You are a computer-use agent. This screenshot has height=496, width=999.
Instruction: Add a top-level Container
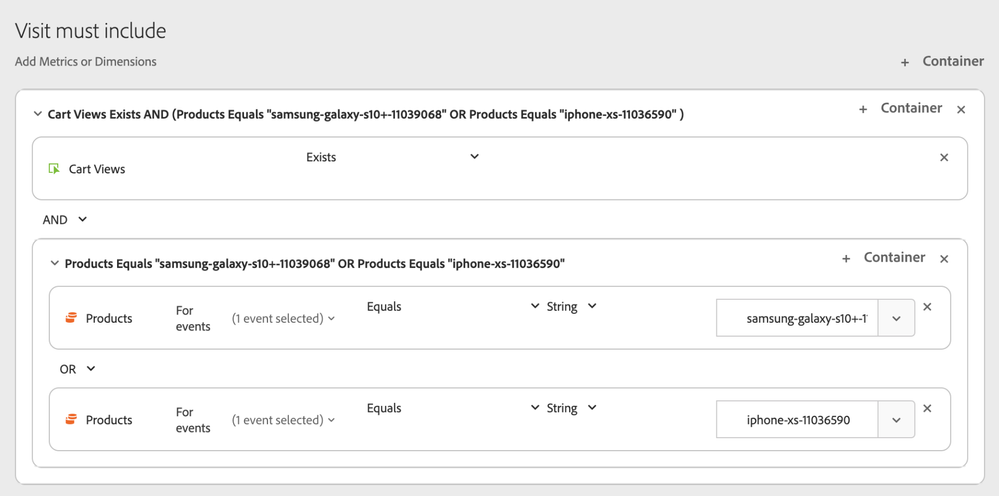pos(942,62)
